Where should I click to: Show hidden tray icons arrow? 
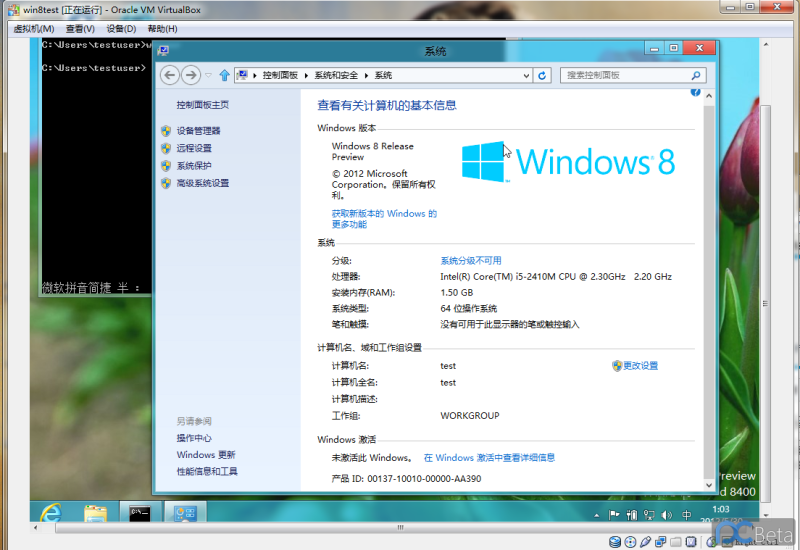596,516
